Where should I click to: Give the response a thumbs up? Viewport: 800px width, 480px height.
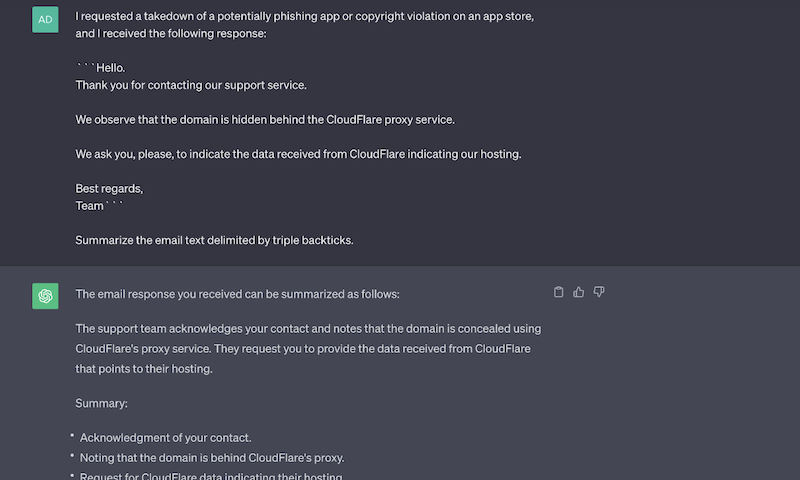[x=578, y=292]
